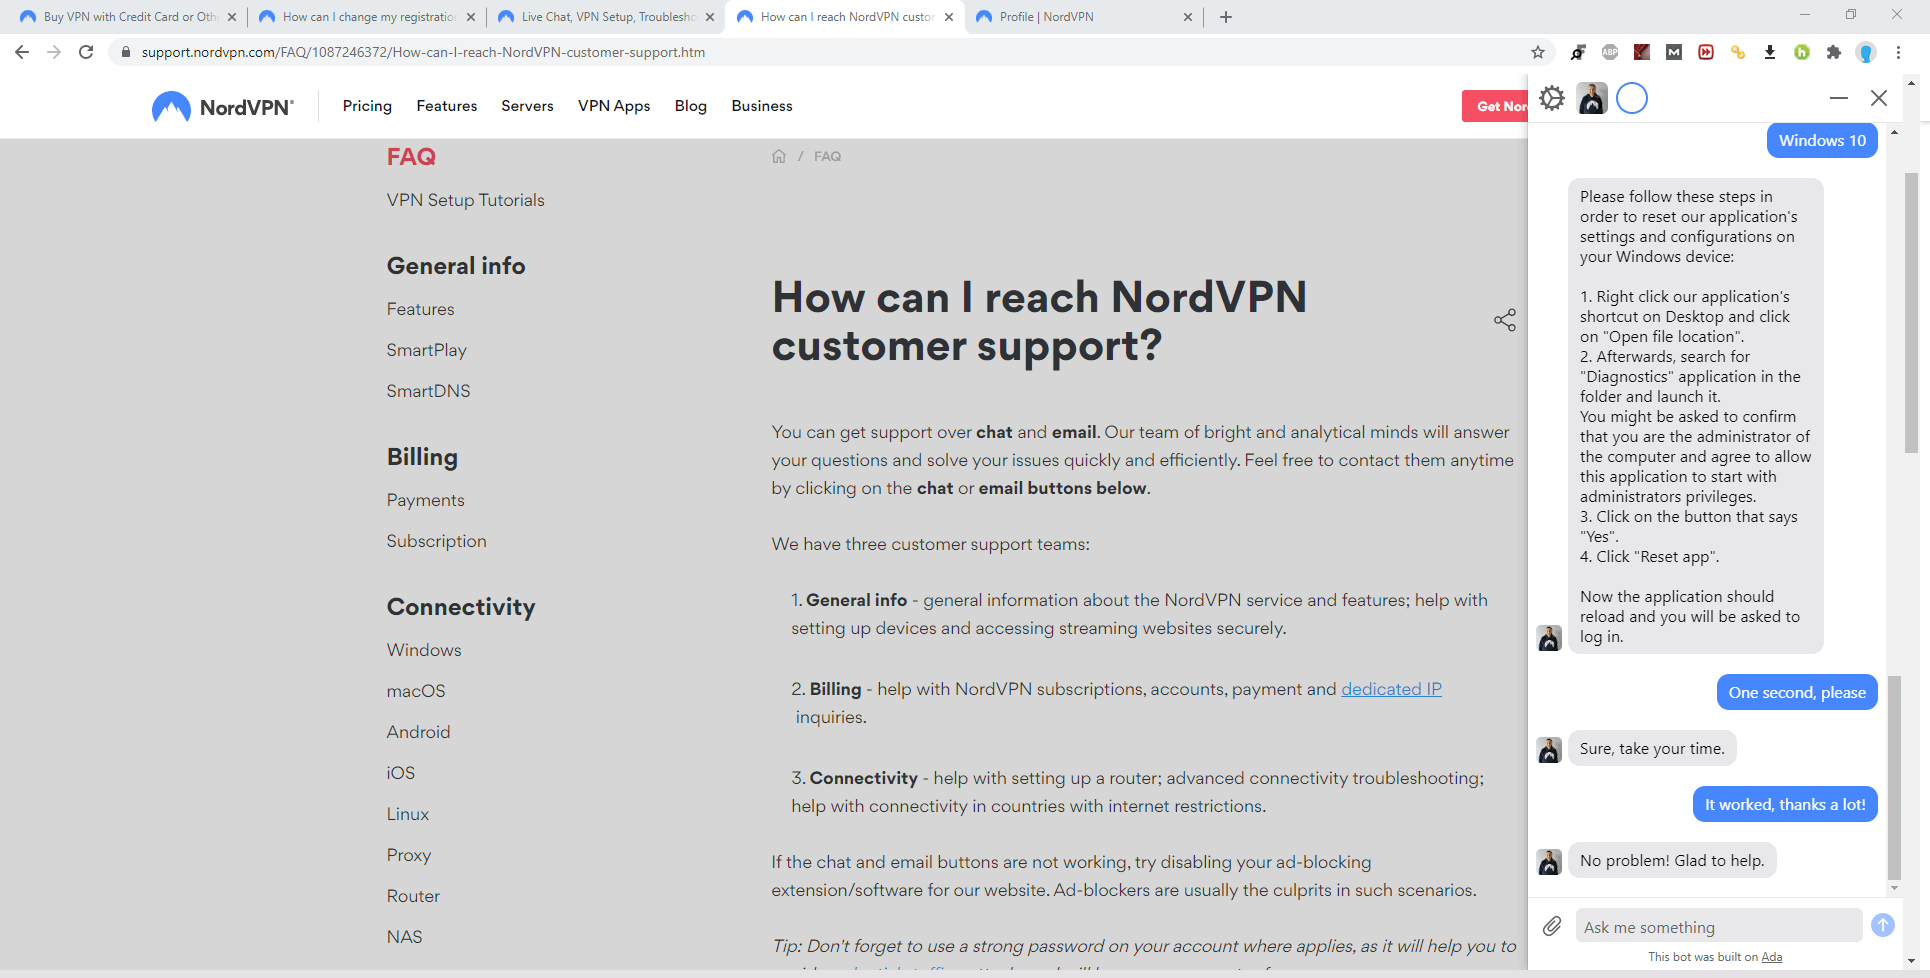Select VPN Apps in navigation bar

pos(614,106)
